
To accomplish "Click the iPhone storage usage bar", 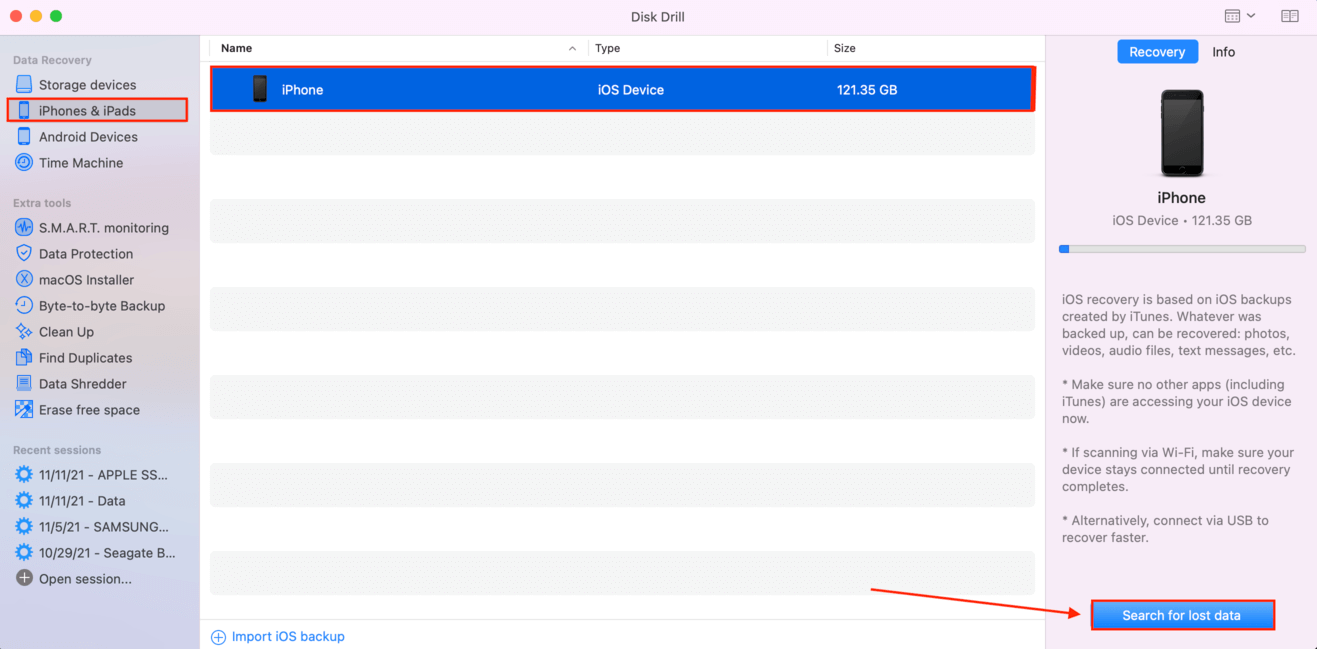I will [1182, 249].
